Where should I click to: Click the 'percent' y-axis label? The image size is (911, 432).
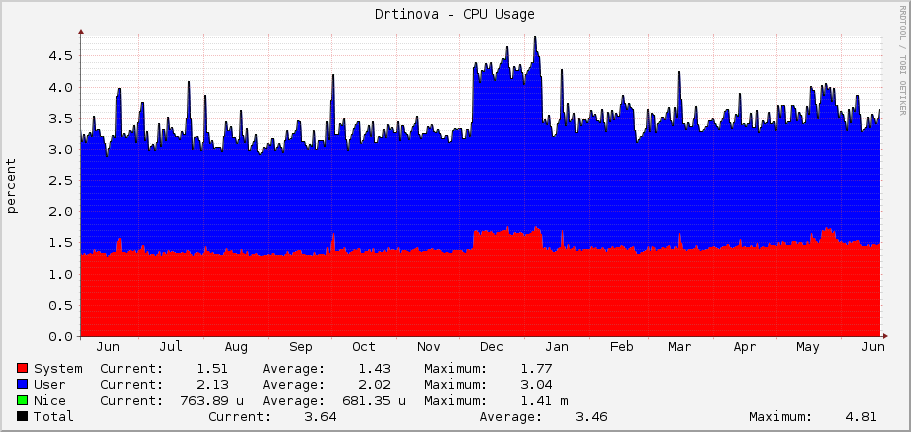coord(12,186)
